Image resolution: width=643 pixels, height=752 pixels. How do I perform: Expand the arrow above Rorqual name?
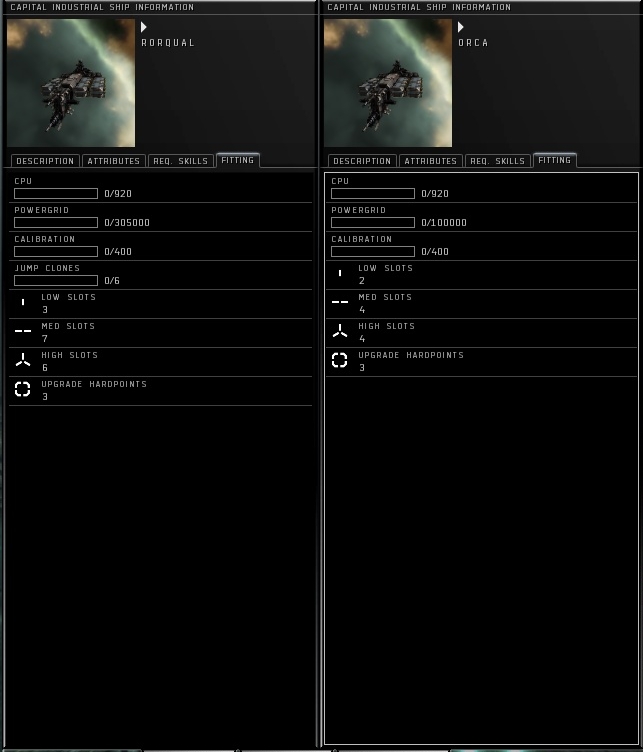tap(144, 27)
